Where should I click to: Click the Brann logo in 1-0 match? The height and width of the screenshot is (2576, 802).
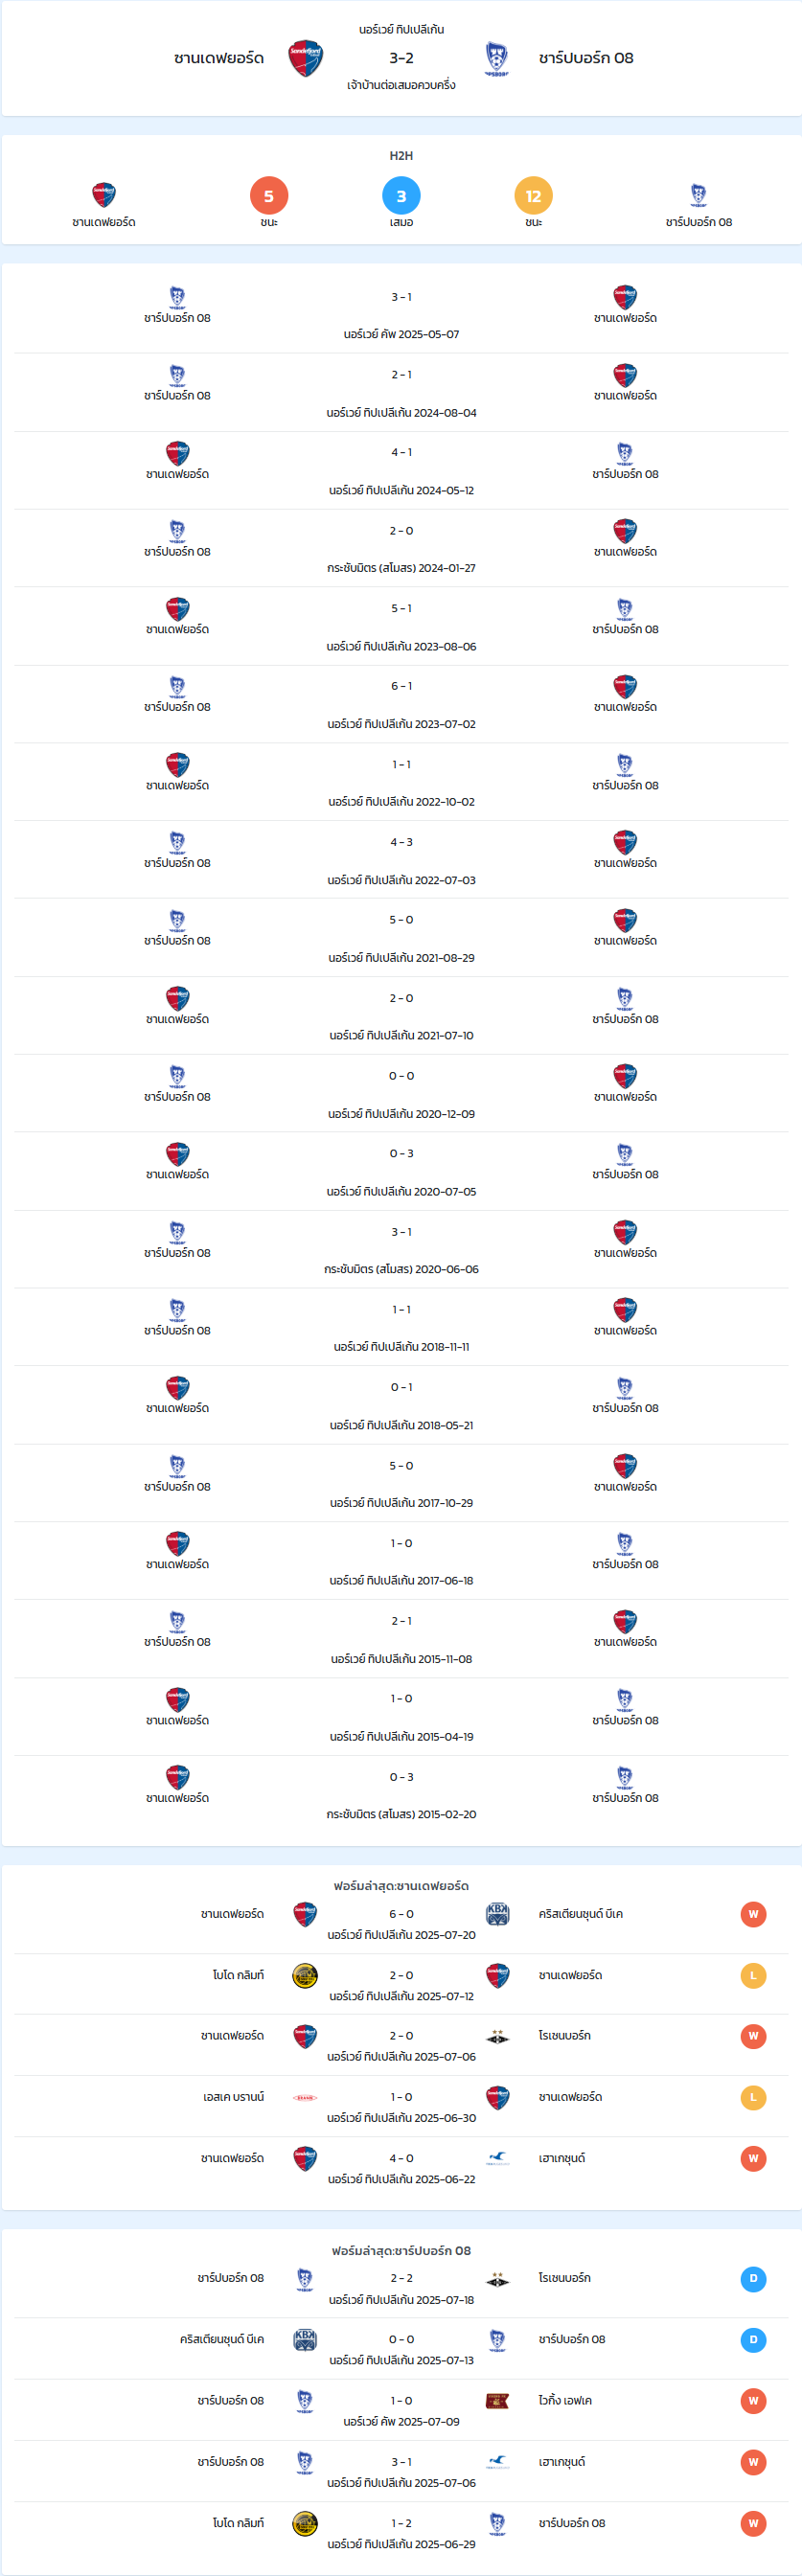tap(305, 2097)
